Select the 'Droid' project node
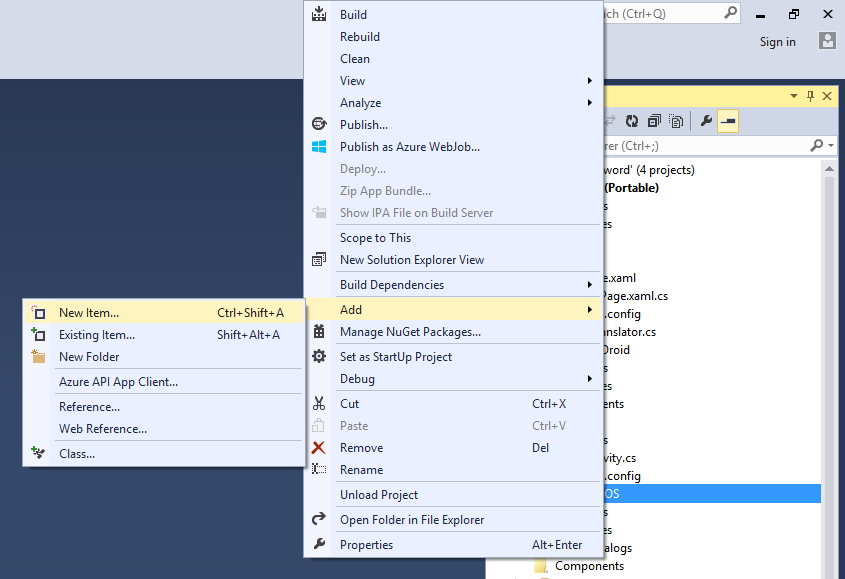Screen dimensions: 845x579 [x=617, y=350]
